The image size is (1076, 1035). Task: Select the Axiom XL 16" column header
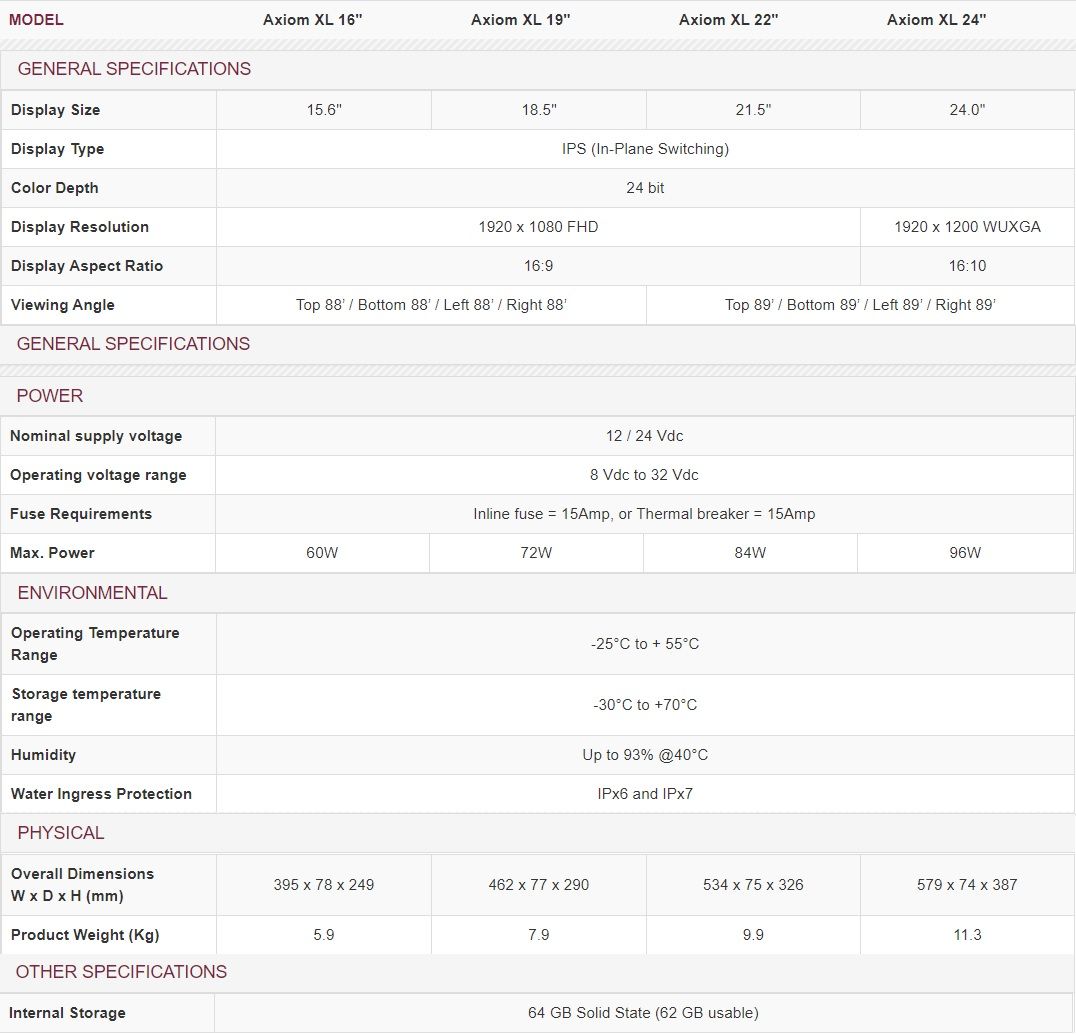pyautogui.click(x=313, y=20)
